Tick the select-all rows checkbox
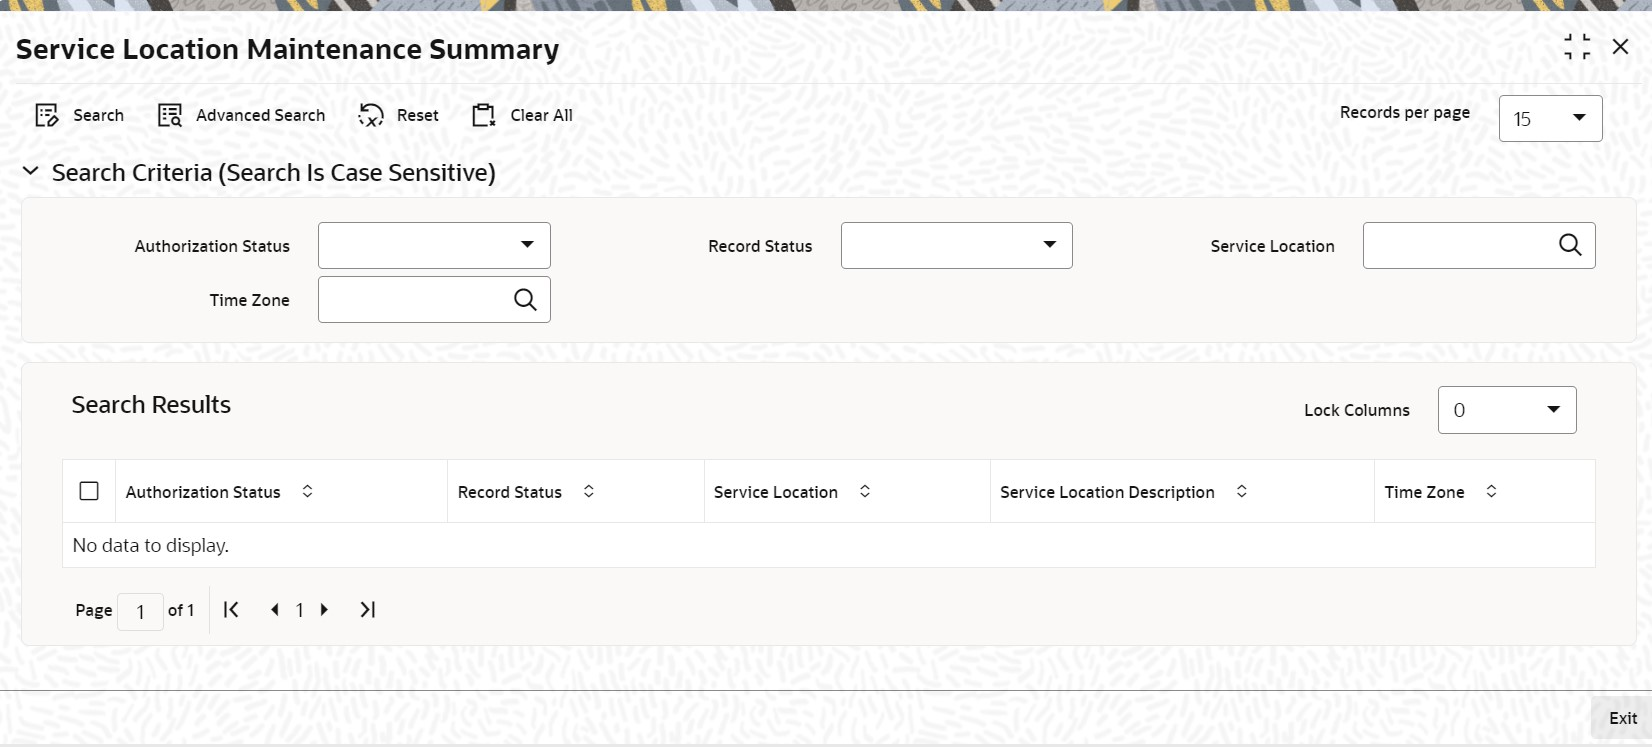The height and width of the screenshot is (747, 1652). tap(89, 491)
